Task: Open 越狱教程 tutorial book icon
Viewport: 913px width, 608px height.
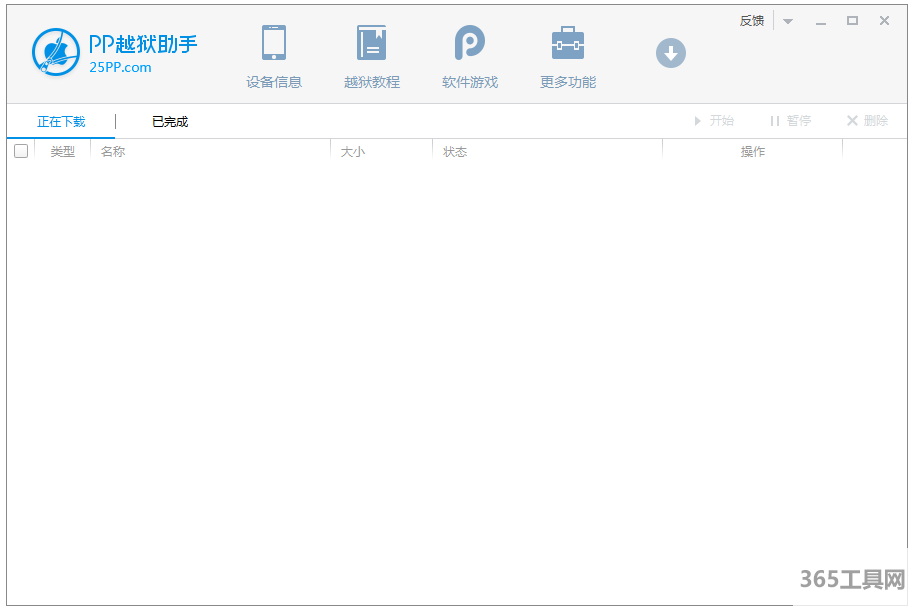Action: tap(371, 43)
